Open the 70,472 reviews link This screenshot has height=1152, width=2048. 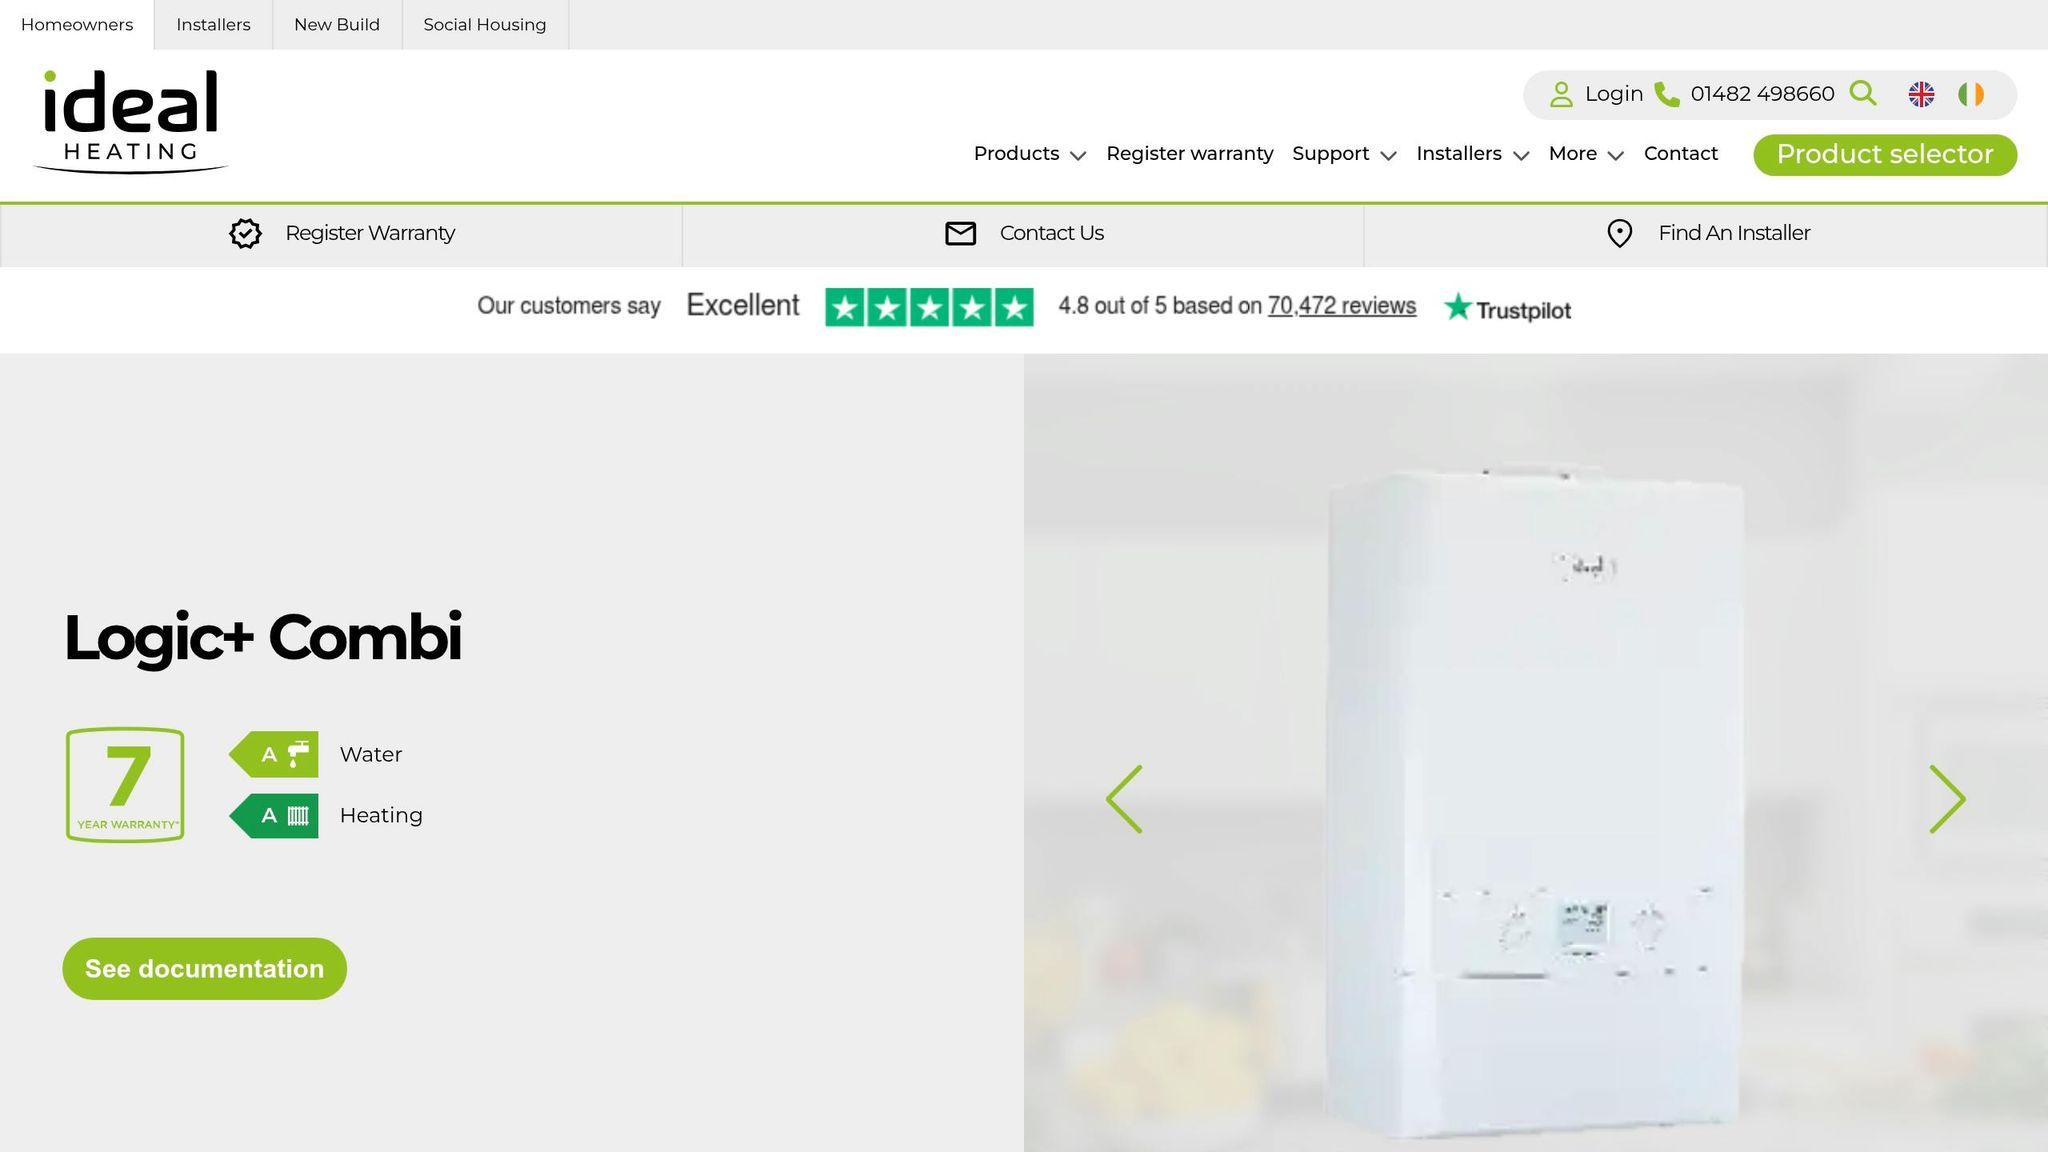click(1341, 306)
